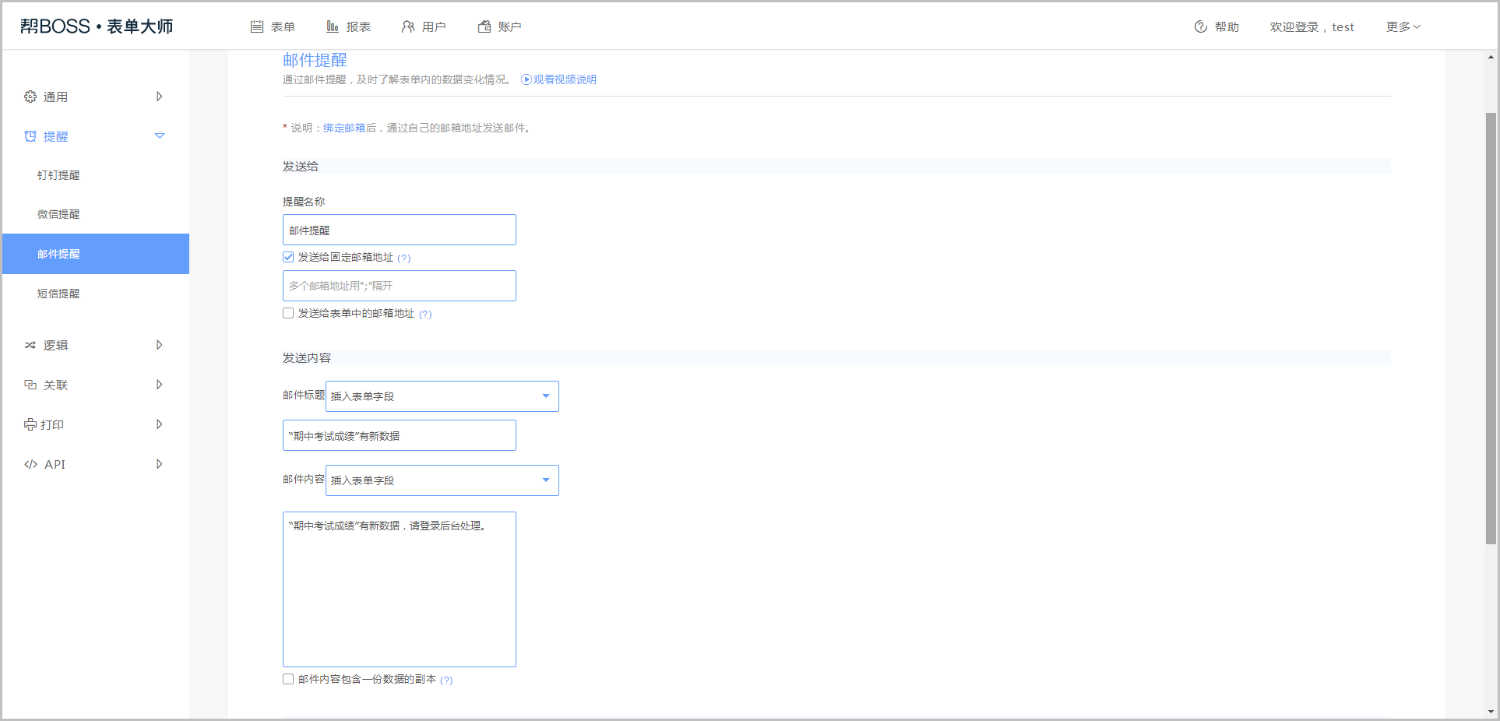Click the 表单 form icon in top navigation

257,27
